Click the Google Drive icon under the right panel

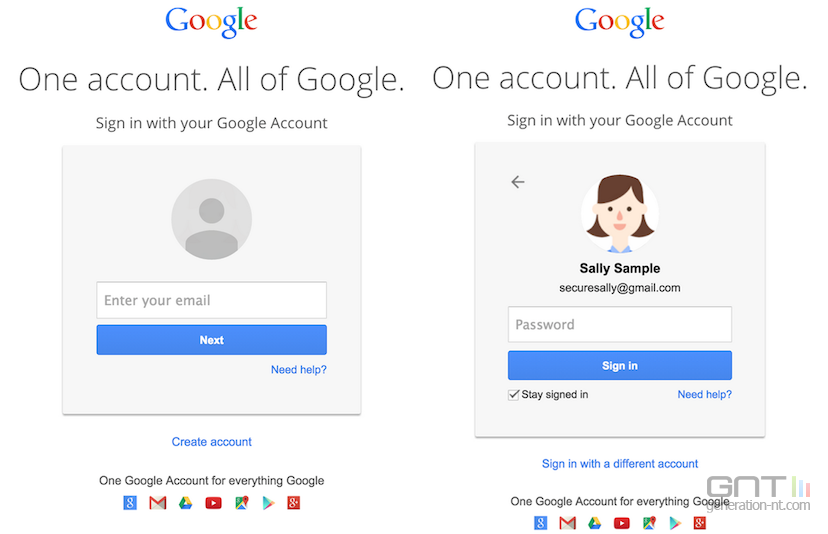point(595,523)
